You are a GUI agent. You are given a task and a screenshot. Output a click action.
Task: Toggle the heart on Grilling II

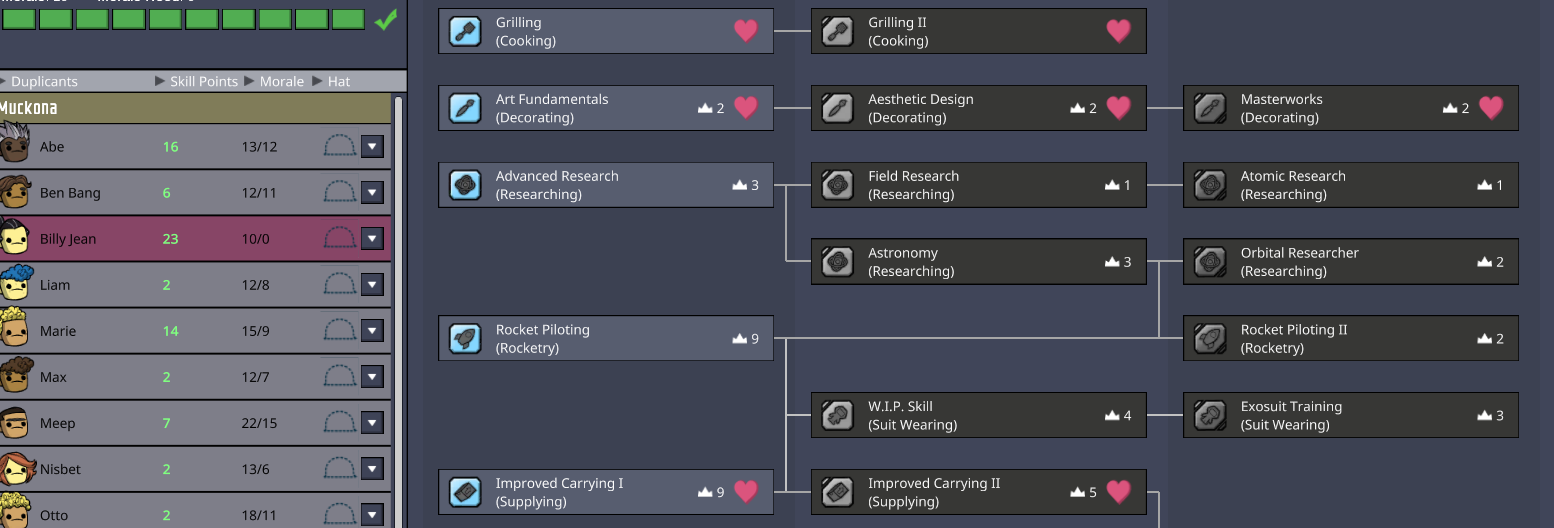pyautogui.click(x=1118, y=31)
